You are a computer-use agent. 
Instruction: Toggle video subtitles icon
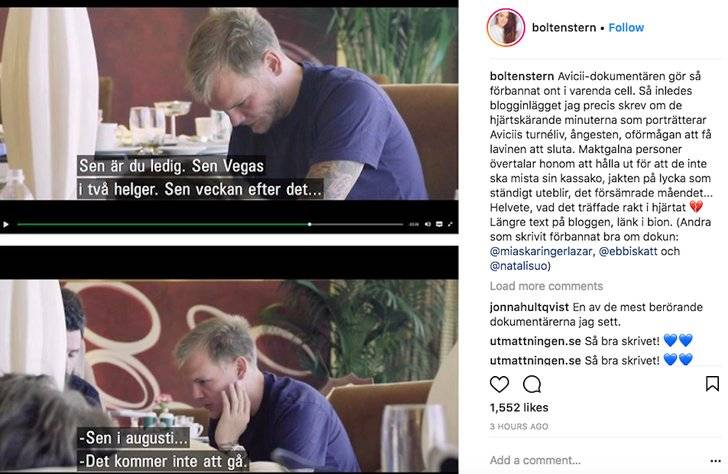[439, 224]
